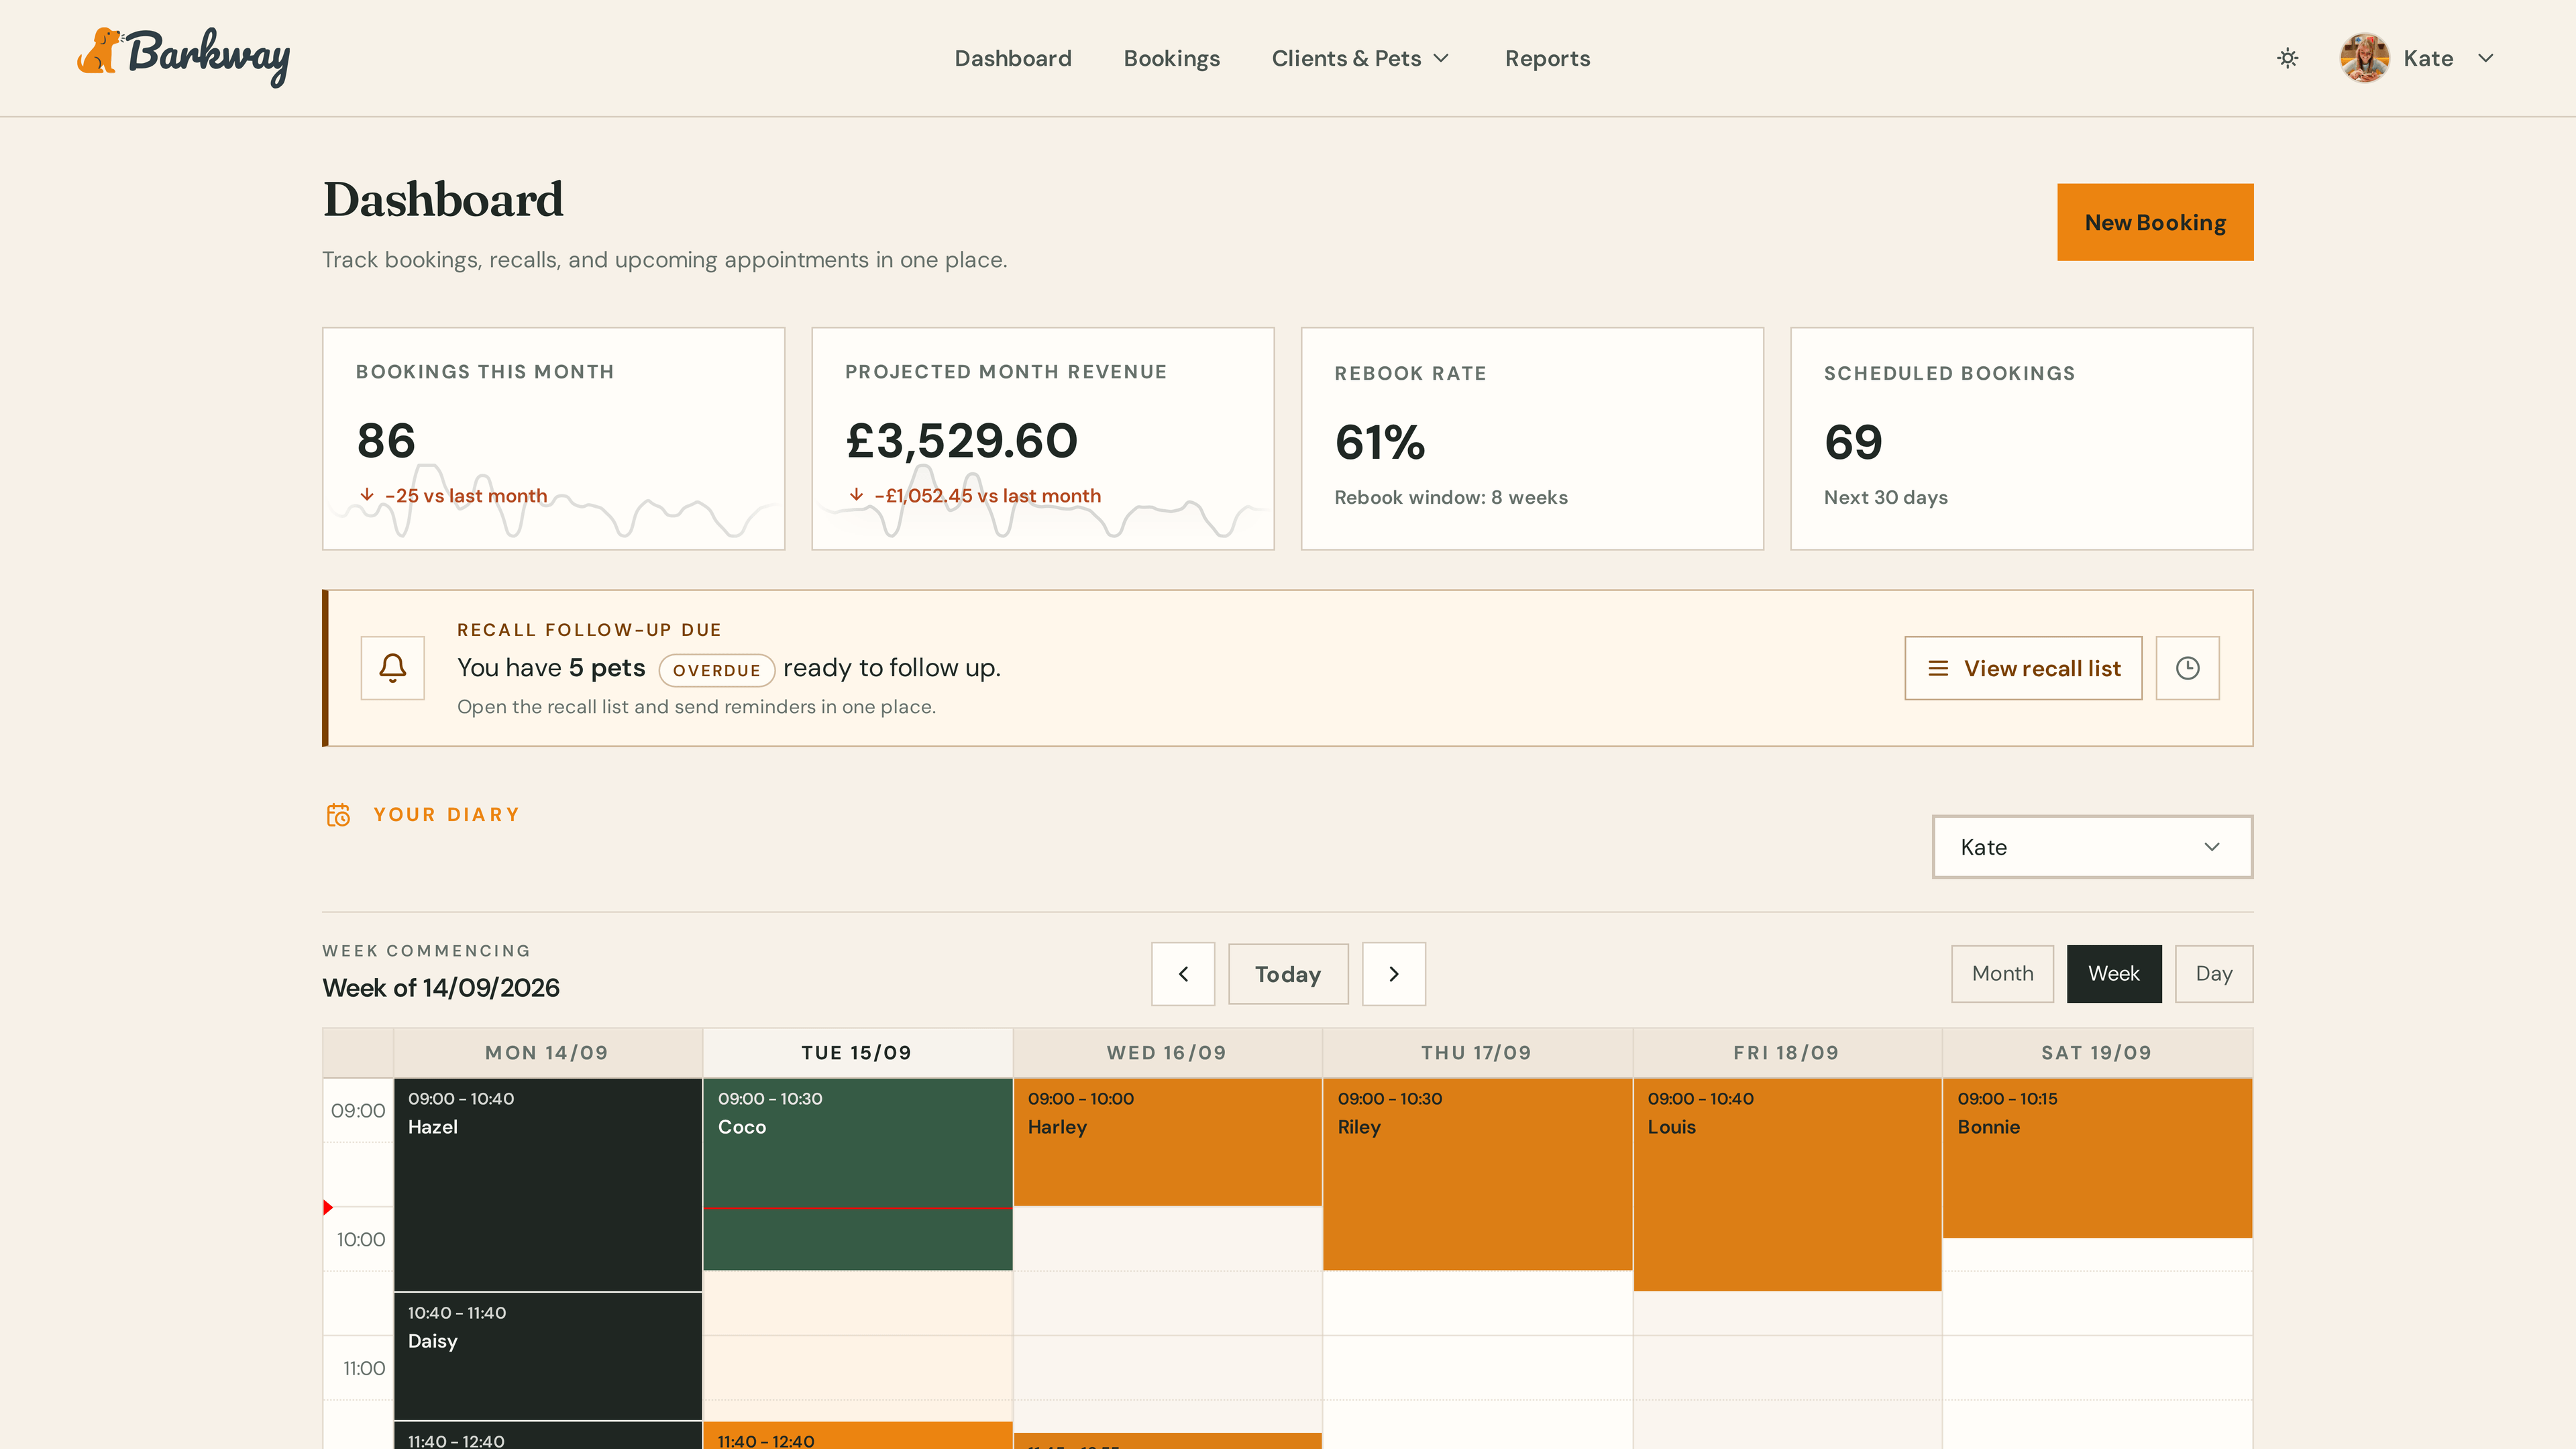
Task: Select the MON 14/09 column header
Action: point(547,1053)
